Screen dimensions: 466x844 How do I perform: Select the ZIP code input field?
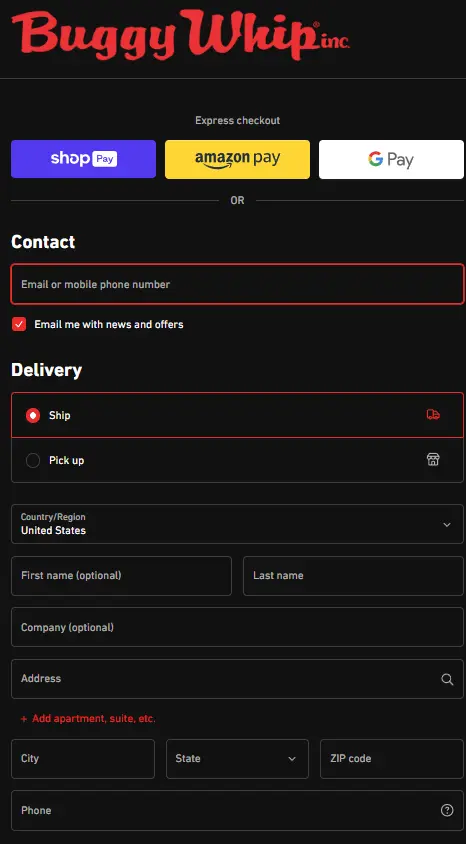392,758
